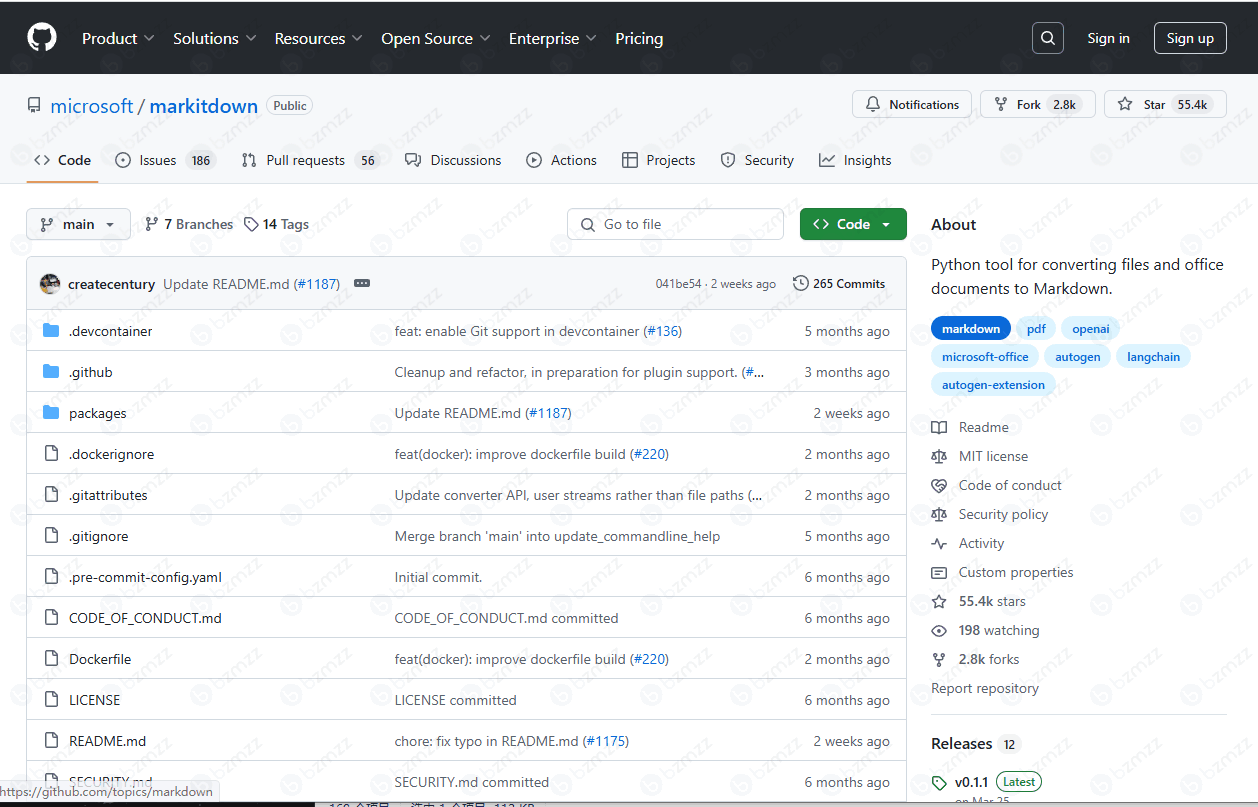This screenshot has width=1258, height=807.
Task: Click the fork icon beside 2.8k forks
Action: click(x=939, y=659)
